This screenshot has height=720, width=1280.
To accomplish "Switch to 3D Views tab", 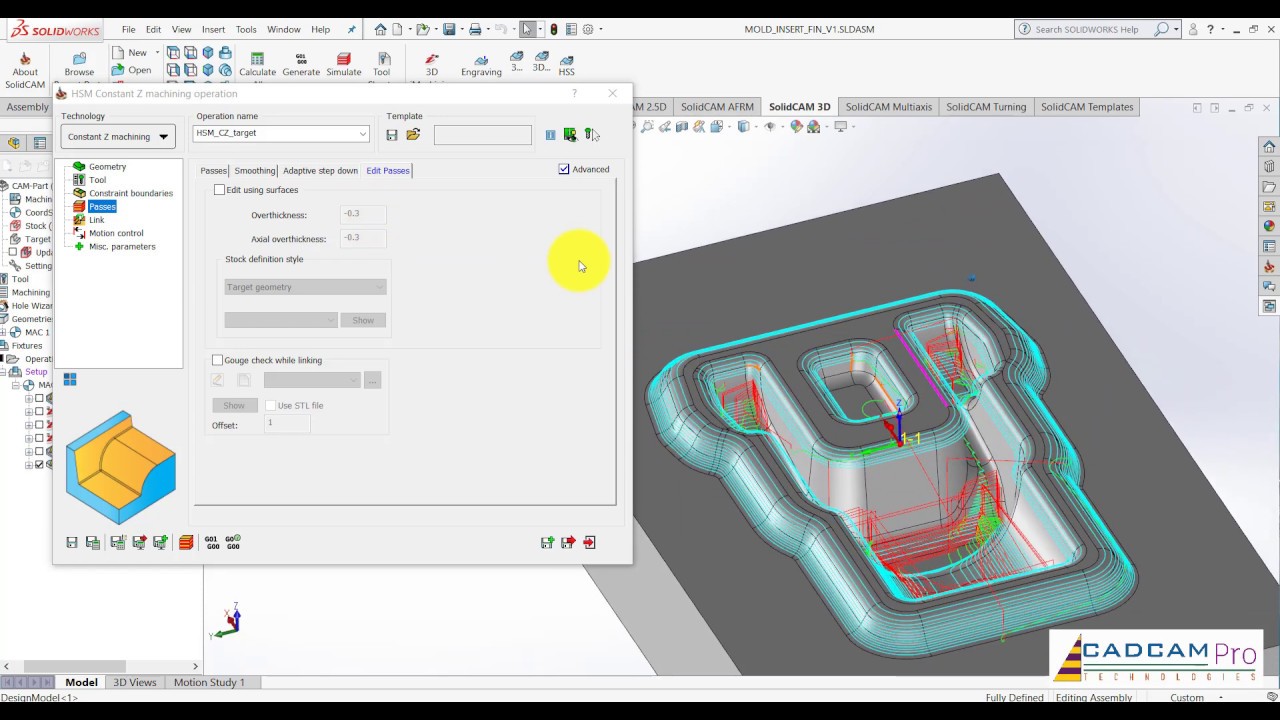I will click(x=134, y=682).
